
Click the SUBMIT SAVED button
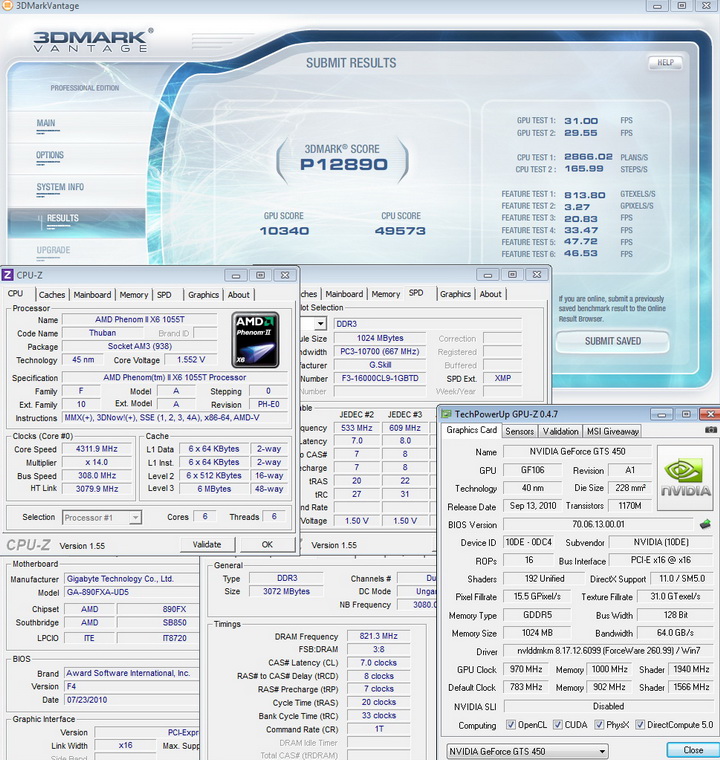coord(613,341)
